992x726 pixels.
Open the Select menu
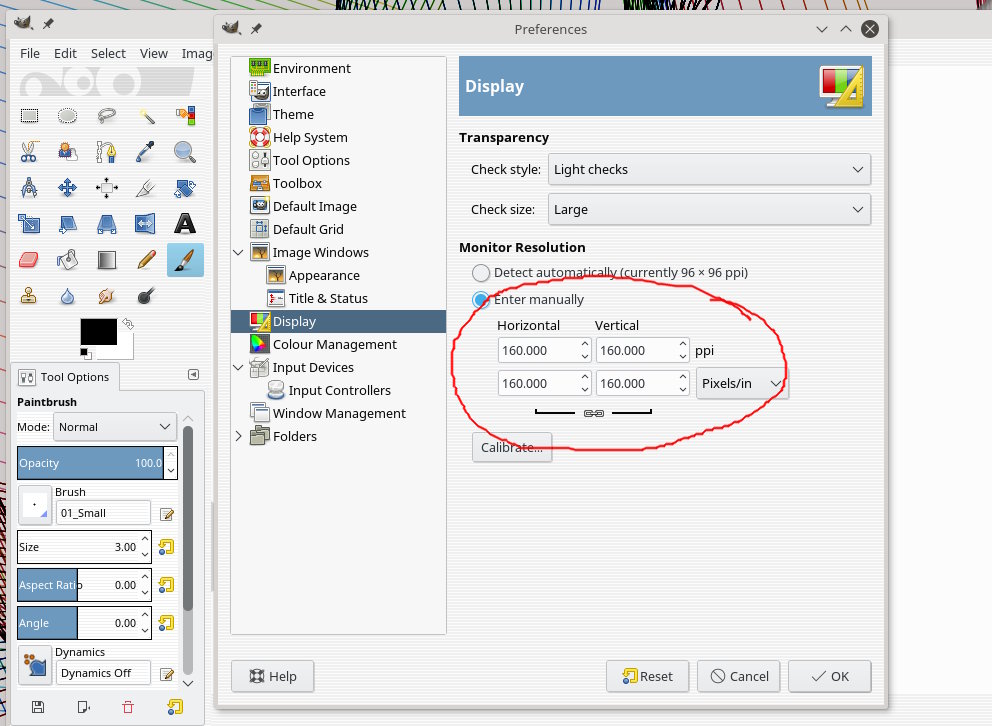pyautogui.click(x=108, y=54)
